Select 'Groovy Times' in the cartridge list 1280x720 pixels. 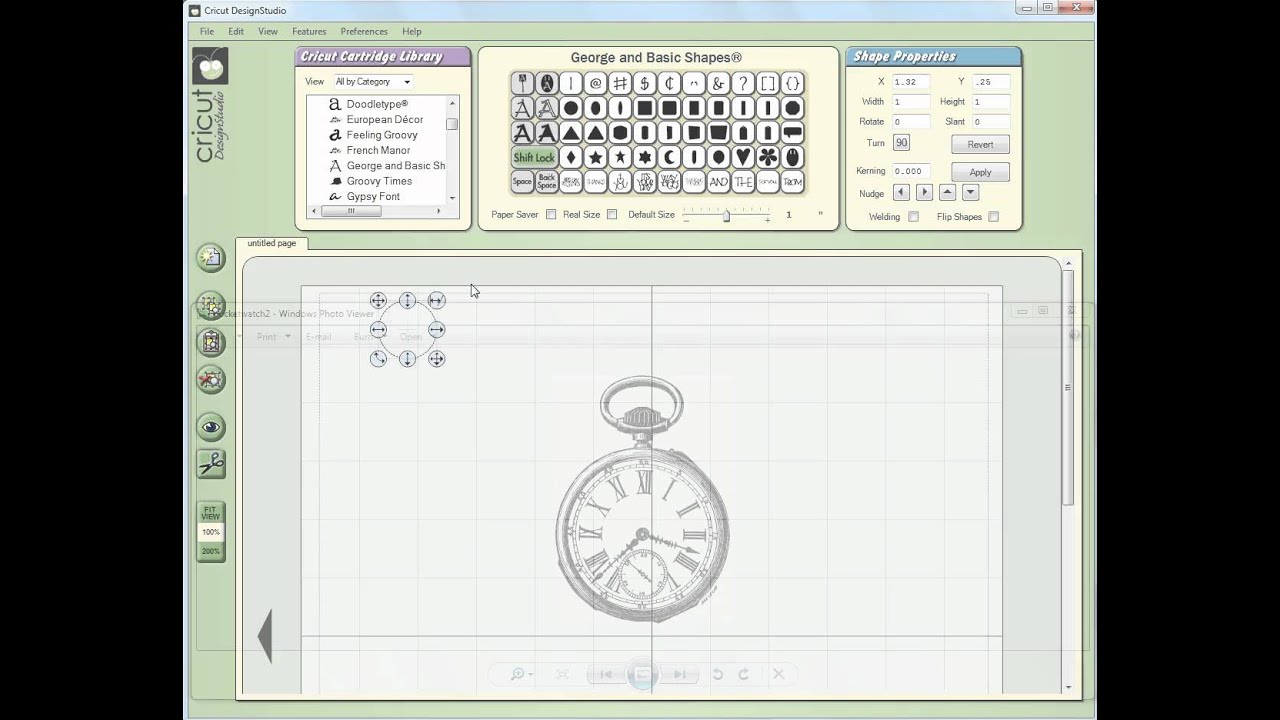point(379,181)
